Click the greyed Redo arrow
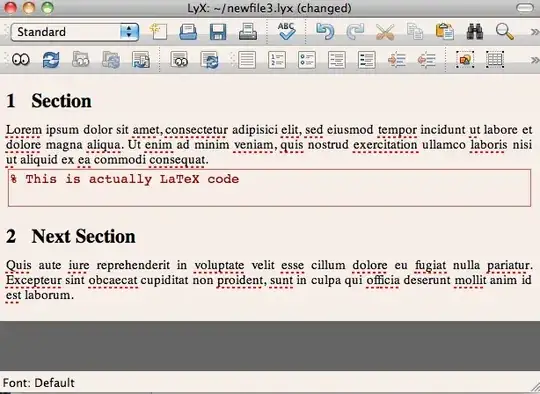 355,32
